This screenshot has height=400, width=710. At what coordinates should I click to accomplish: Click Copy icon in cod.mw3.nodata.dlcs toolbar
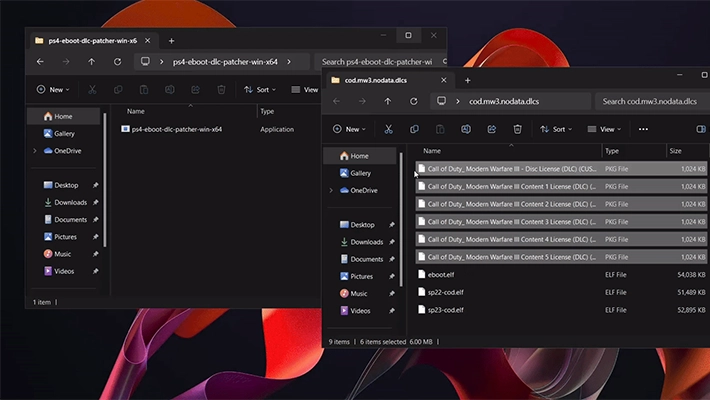tap(414, 129)
